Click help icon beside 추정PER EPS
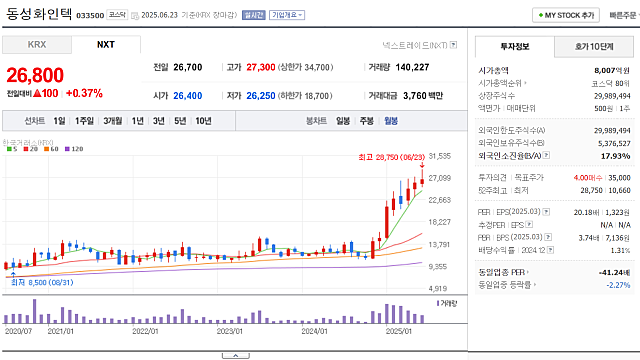Viewport: 640px width, 360px height. (529, 224)
